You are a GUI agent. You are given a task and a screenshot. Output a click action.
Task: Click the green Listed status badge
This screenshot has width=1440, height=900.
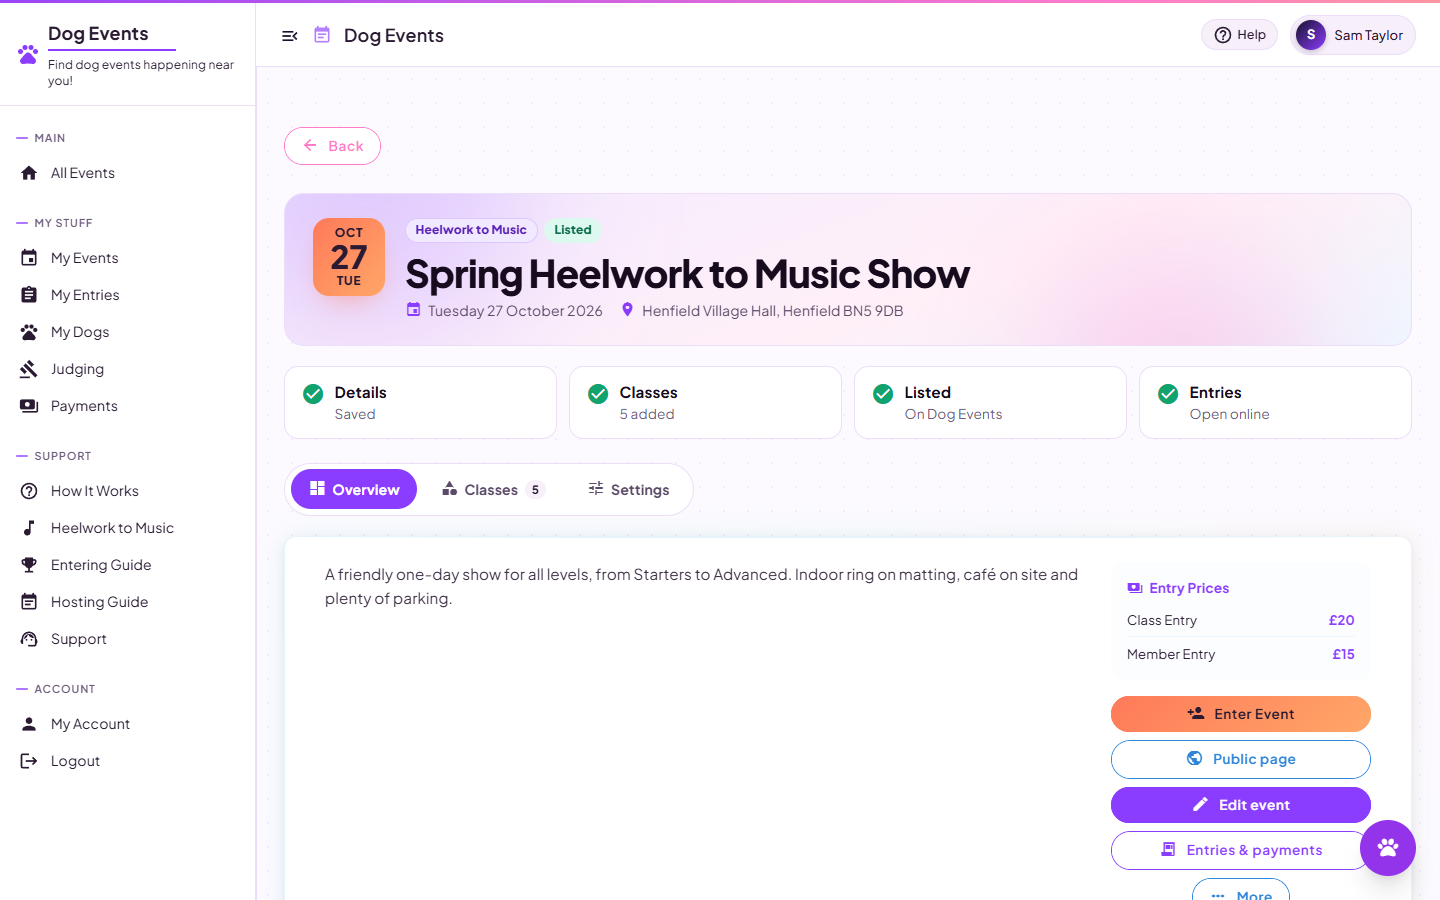pos(573,230)
